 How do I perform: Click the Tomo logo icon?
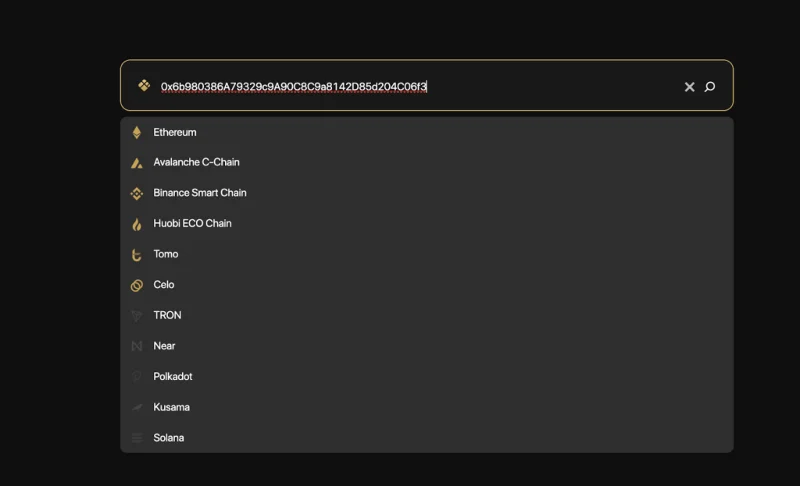136,255
